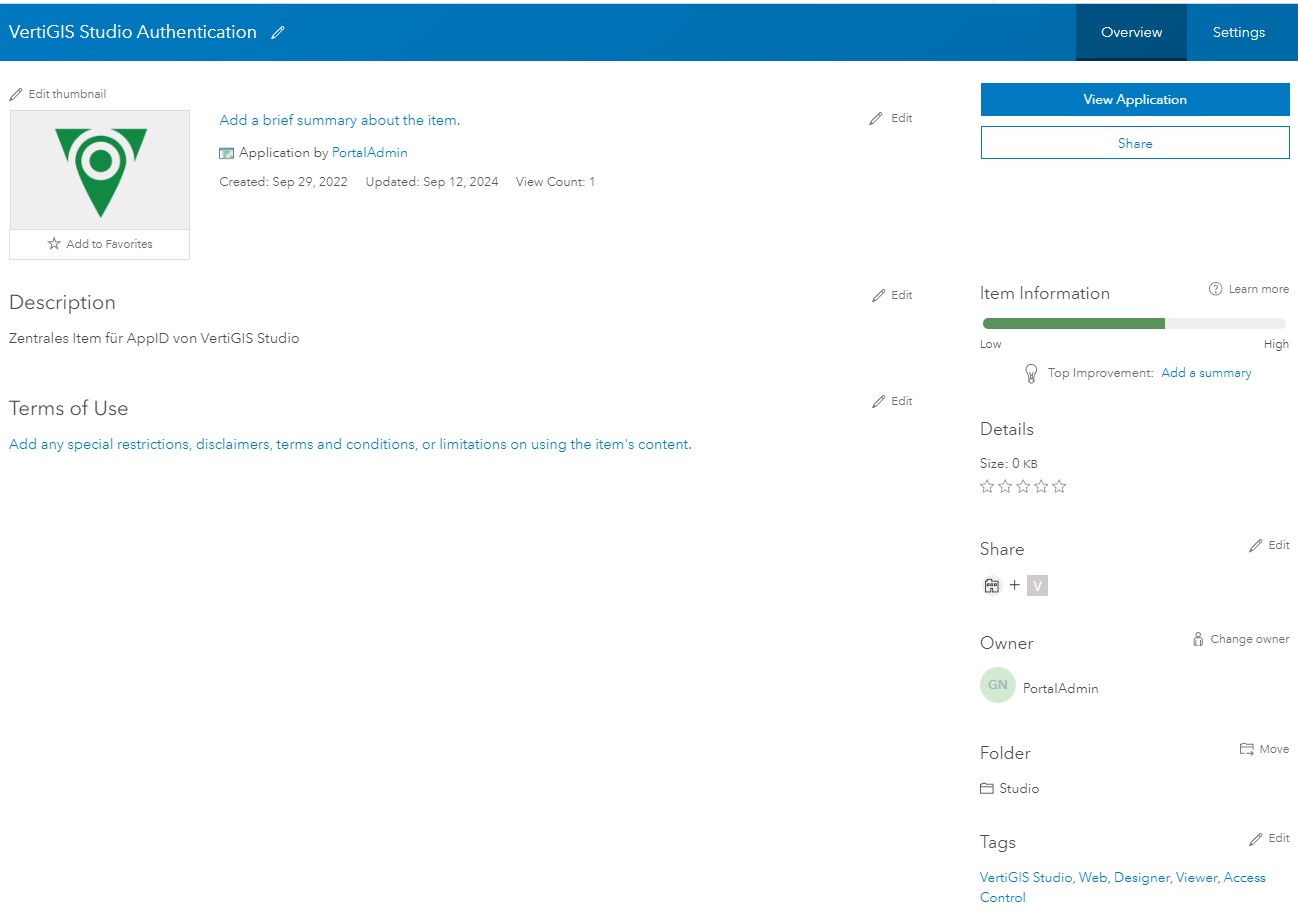Click the person icon next to Change owner
This screenshot has width=1298, height=911.
coord(1198,638)
